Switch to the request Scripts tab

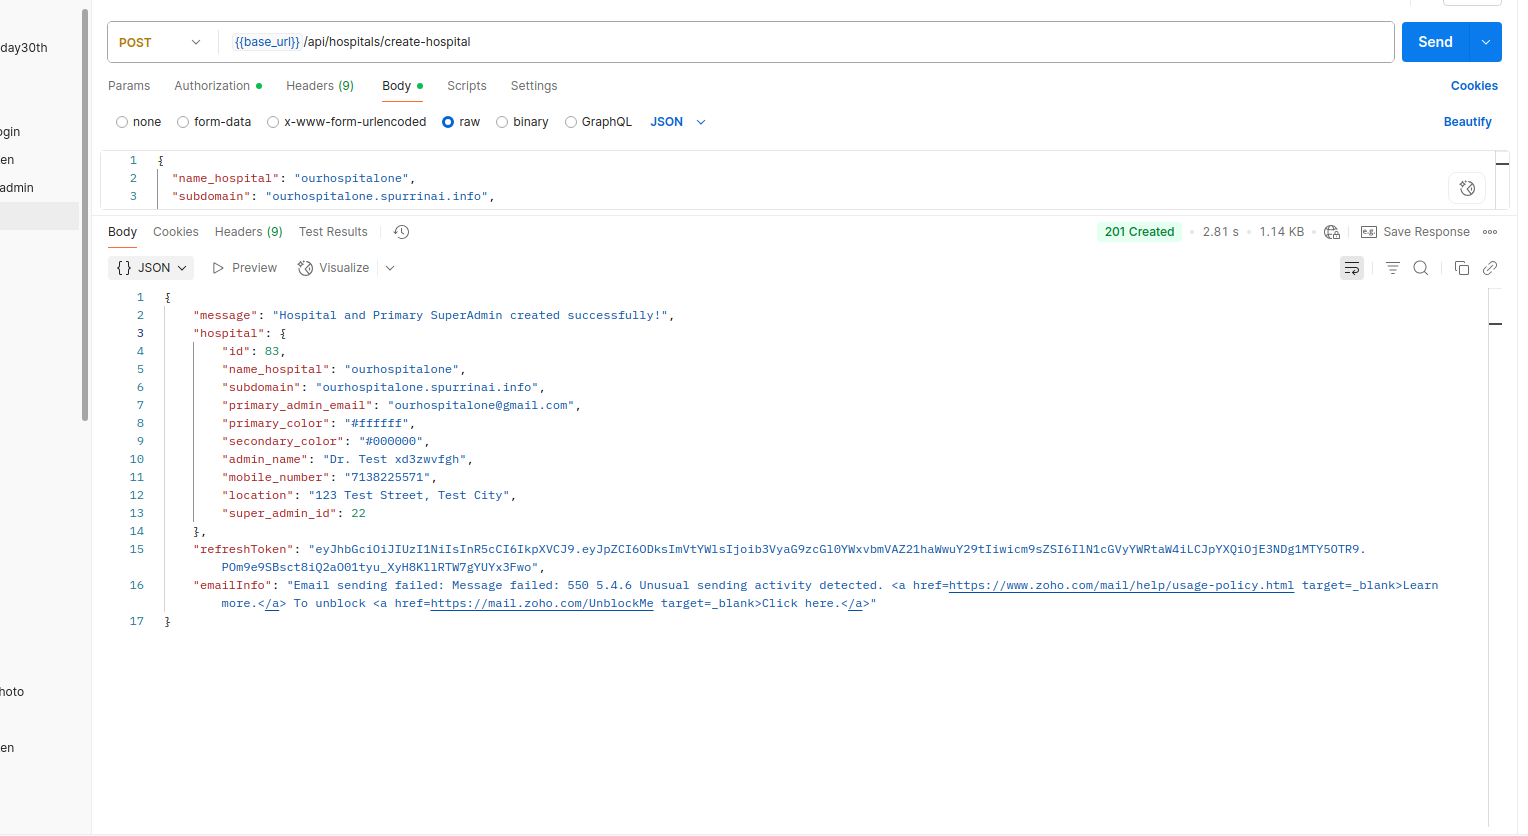click(466, 86)
